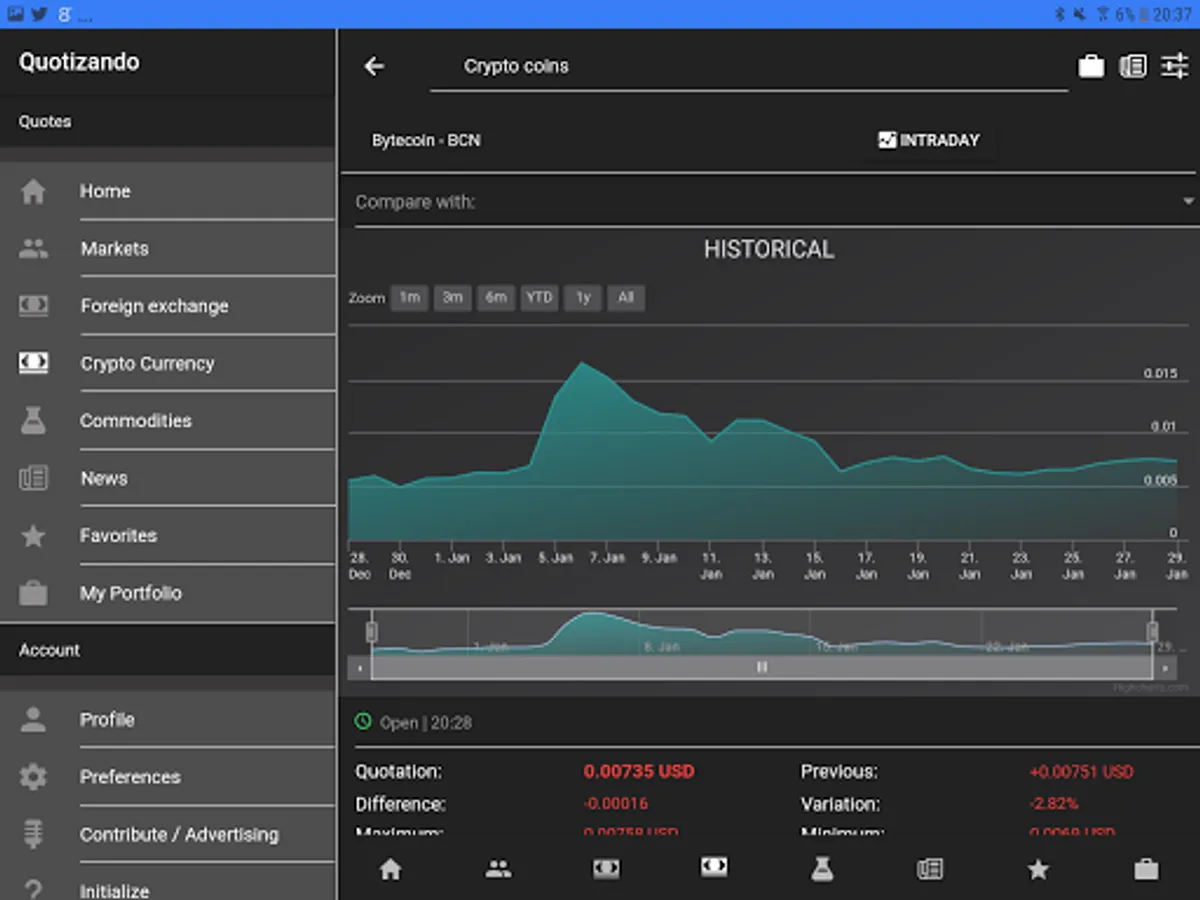Open Preferences in the Account section
Viewport: 1200px width, 900px height.
(167, 777)
